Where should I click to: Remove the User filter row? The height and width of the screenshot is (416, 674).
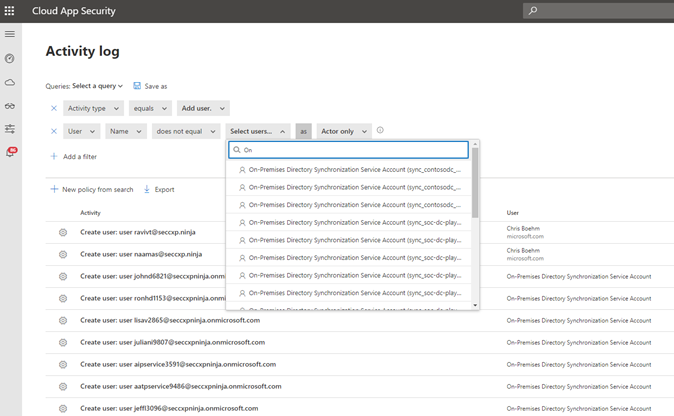(54, 131)
